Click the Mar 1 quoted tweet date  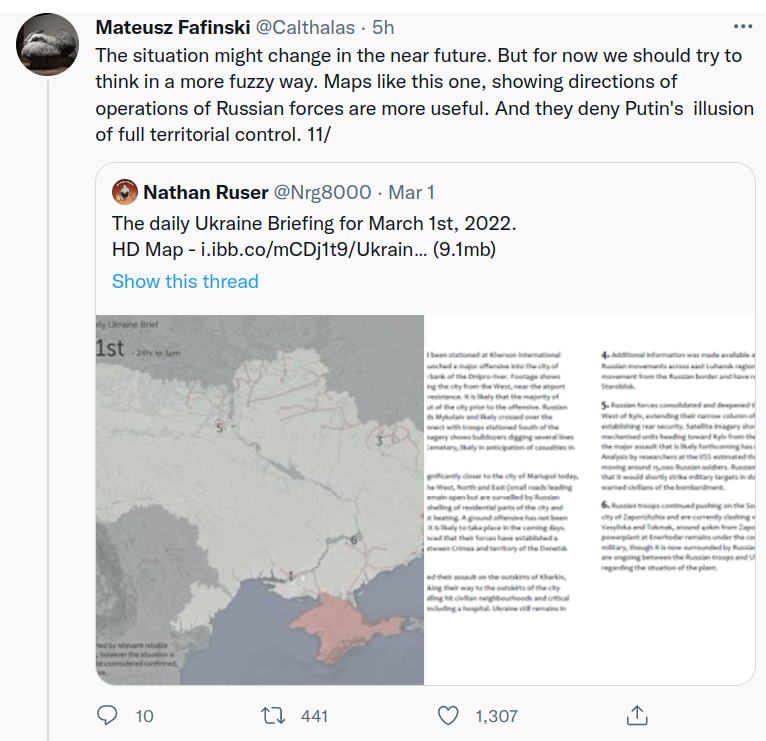pyautogui.click(x=411, y=192)
